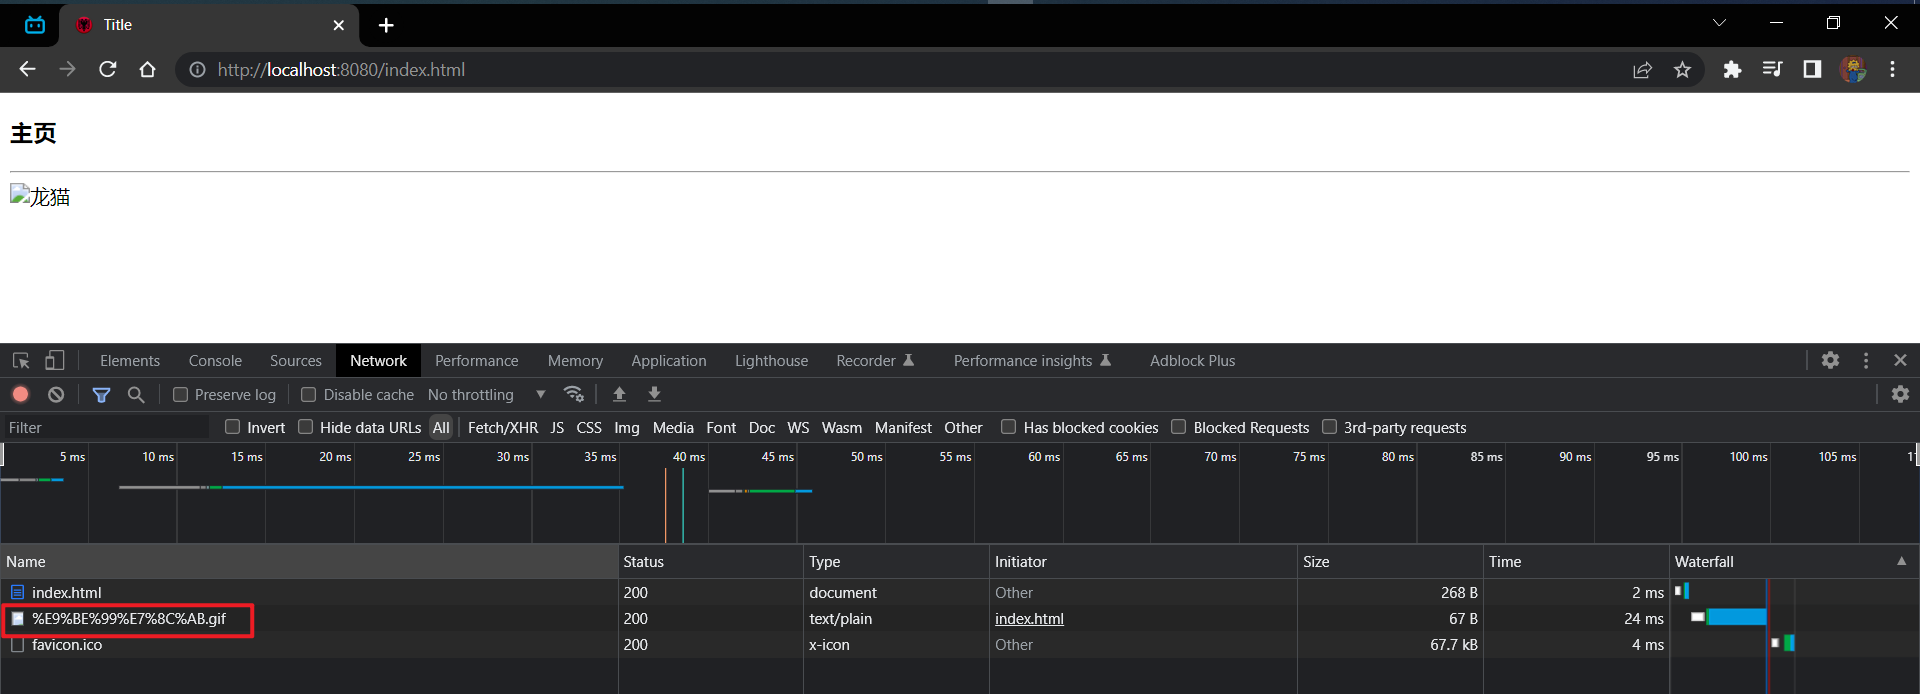
Task: Open network search magnifier
Action: [136, 394]
